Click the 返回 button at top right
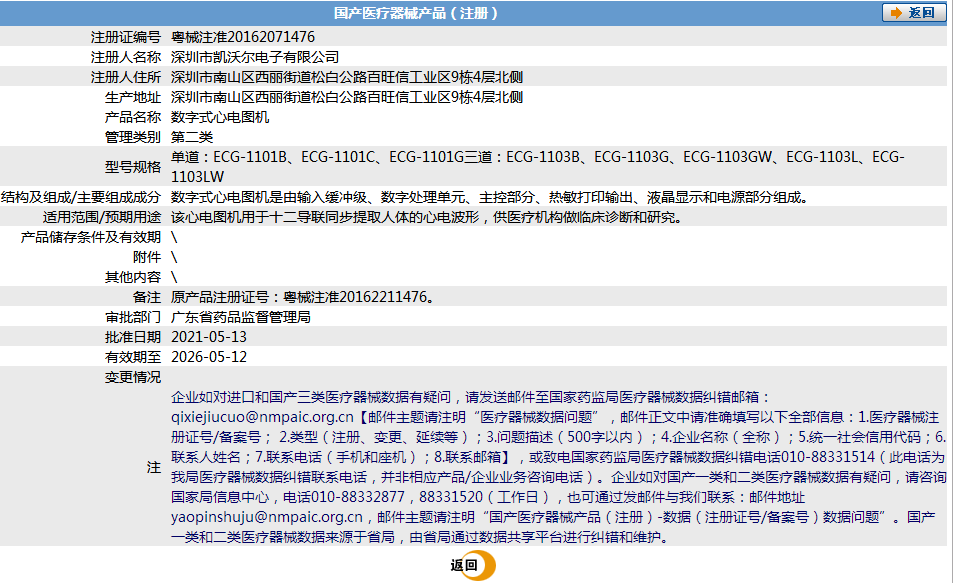The height and width of the screenshot is (583, 953). click(914, 13)
